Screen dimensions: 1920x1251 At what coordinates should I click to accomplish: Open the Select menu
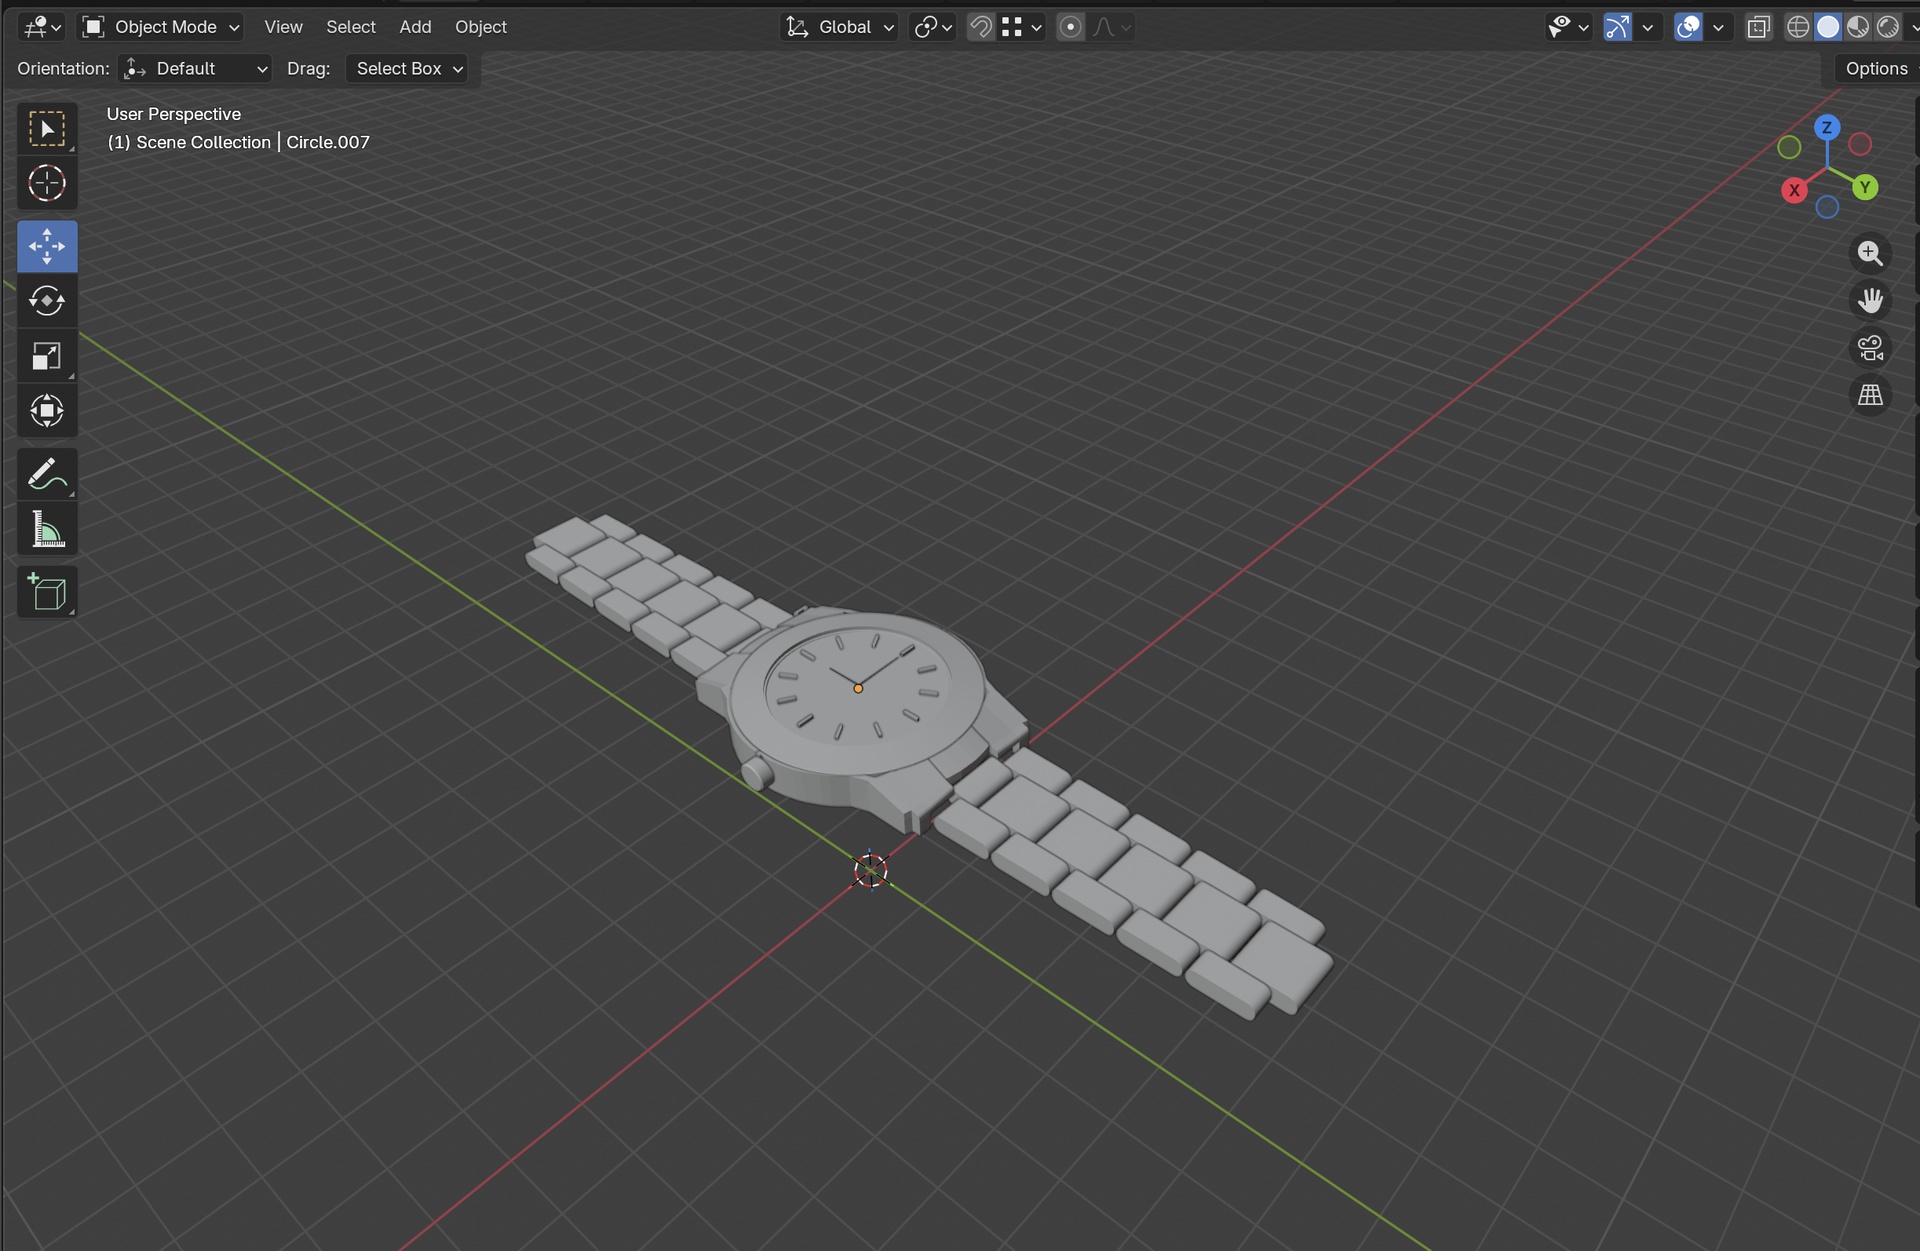pos(351,27)
